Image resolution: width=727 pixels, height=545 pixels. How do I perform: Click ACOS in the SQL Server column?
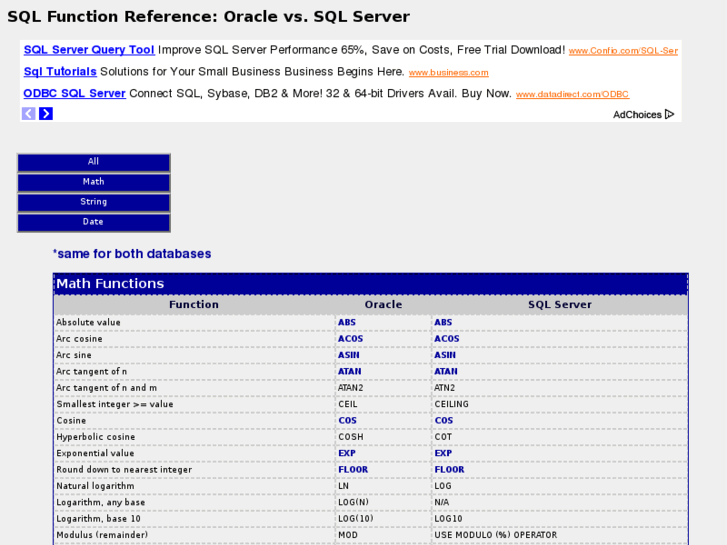point(447,339)
